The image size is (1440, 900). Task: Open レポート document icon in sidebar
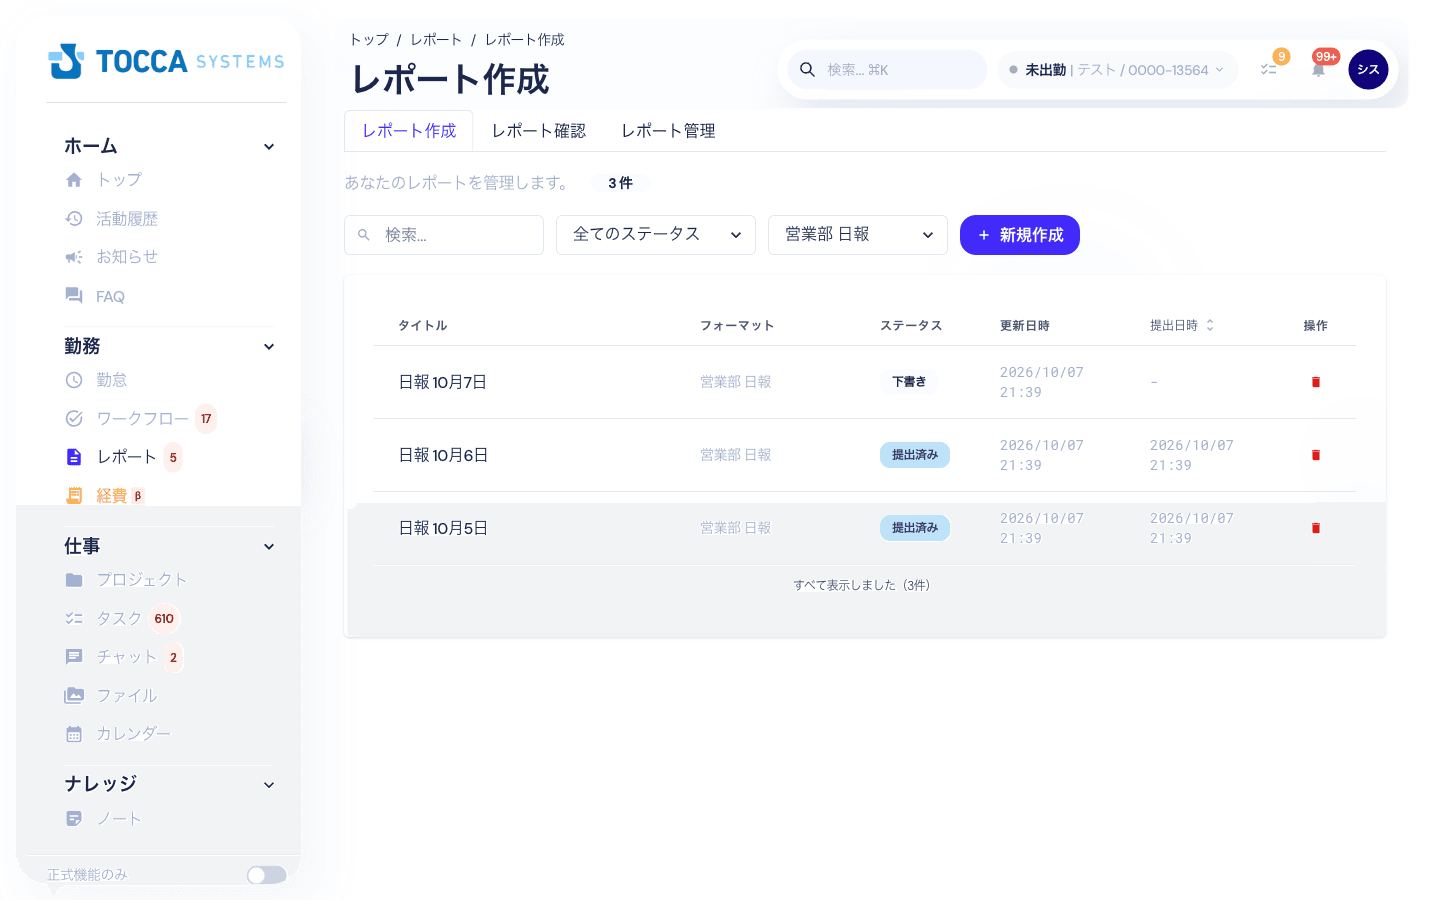click(x=74, y=457)
